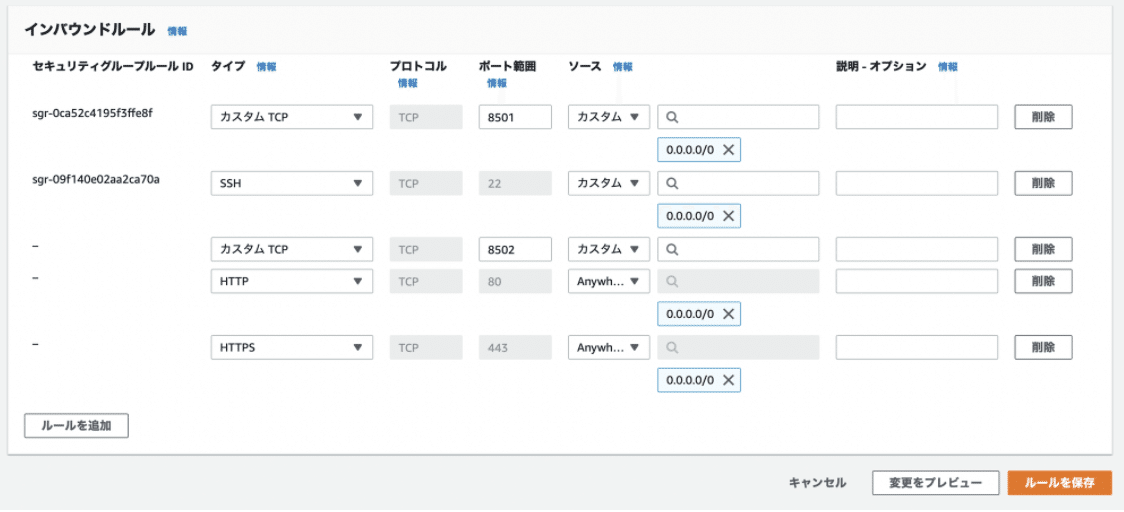This screenshot has width=1124, height=512.
Task: Open the カスタム source dropdown for port 8502
Action: (x=609, y=250)
